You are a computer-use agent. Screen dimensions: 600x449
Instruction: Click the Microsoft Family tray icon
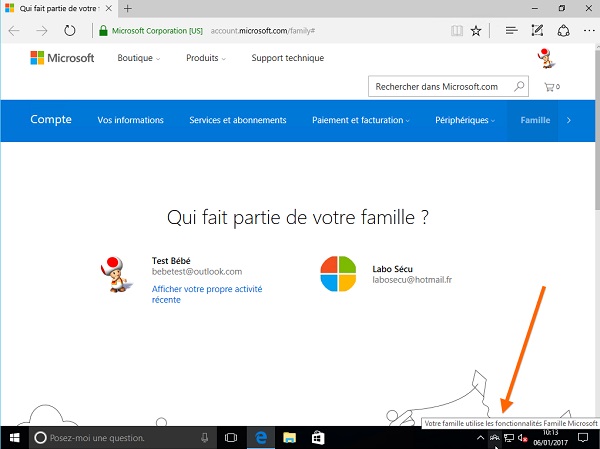click(x=495, y=438)
